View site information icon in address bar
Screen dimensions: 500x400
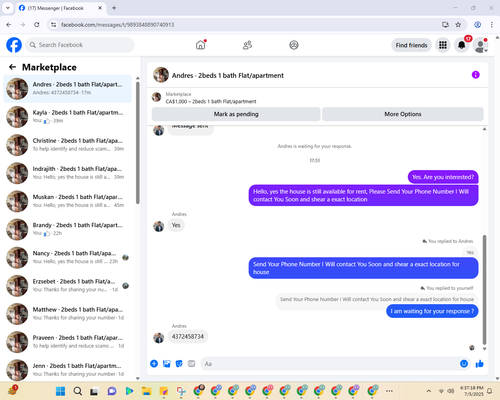tap(53, 25)
